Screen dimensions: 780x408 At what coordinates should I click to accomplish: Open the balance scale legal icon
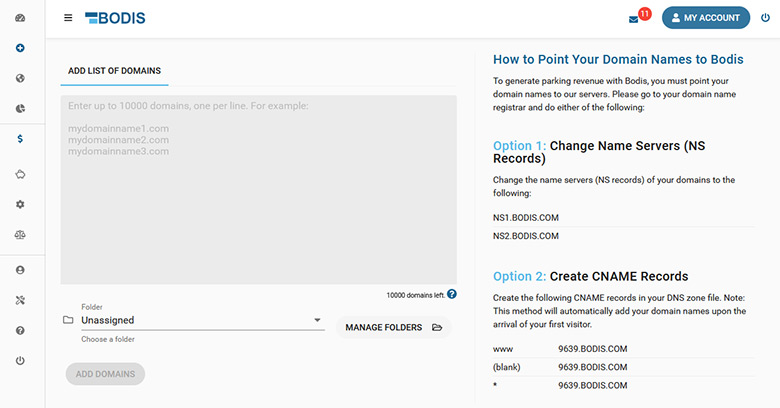pyautogui.click(x=20, y=235)
